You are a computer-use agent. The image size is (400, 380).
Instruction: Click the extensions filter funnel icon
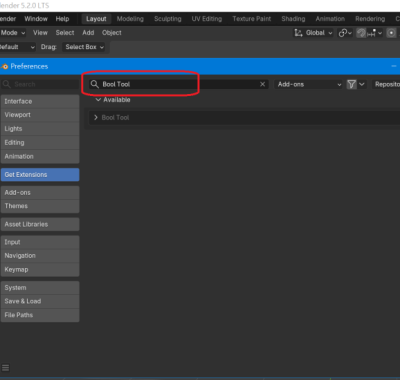[x=351, y=84]
